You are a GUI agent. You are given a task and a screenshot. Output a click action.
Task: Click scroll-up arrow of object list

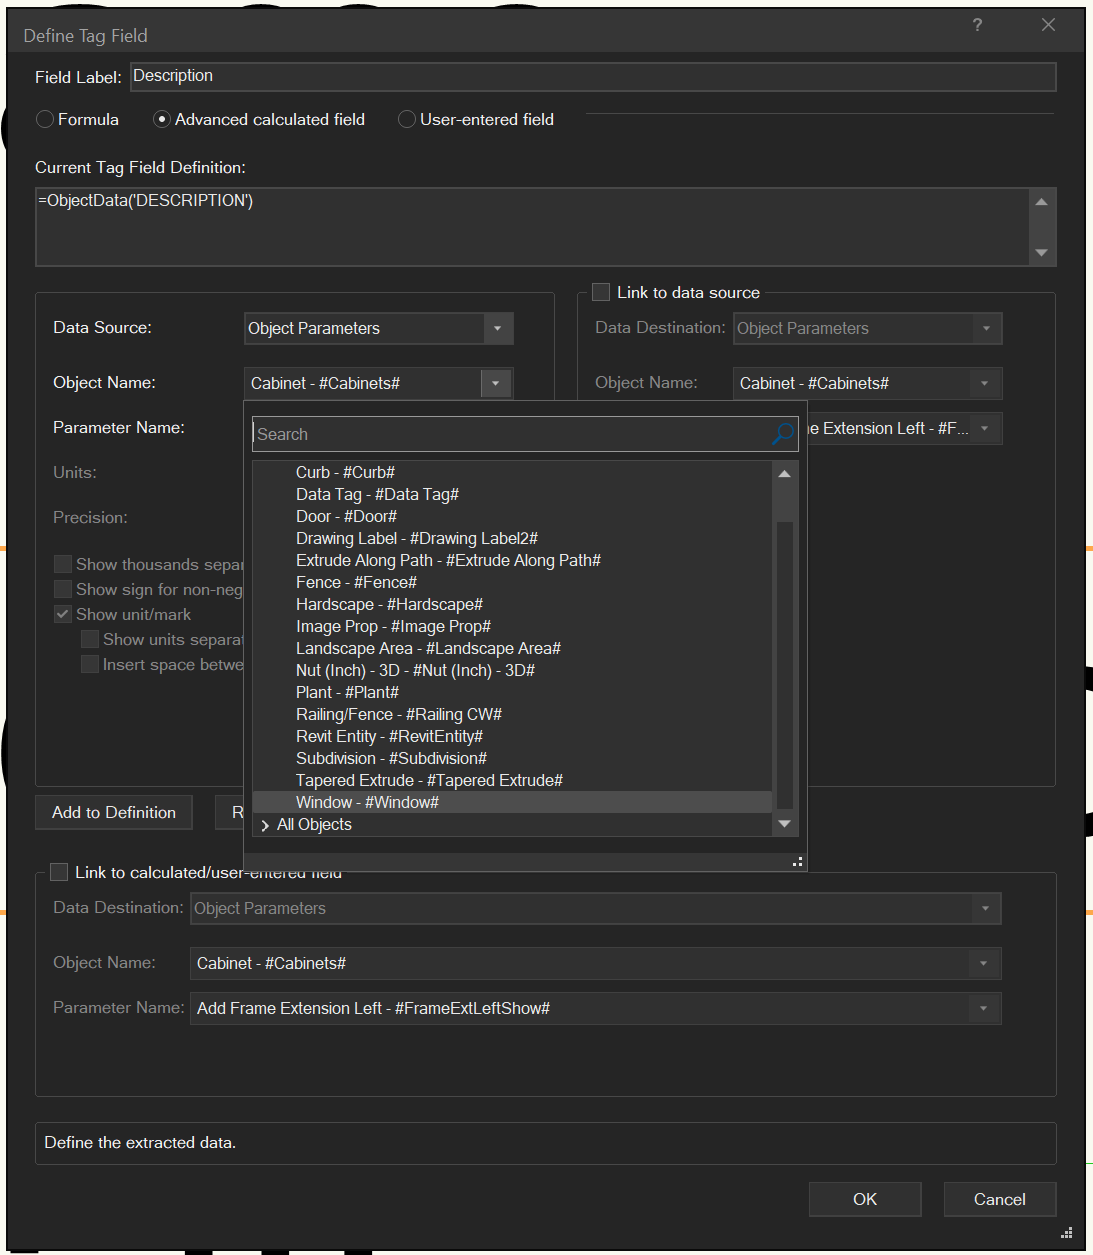784,474
